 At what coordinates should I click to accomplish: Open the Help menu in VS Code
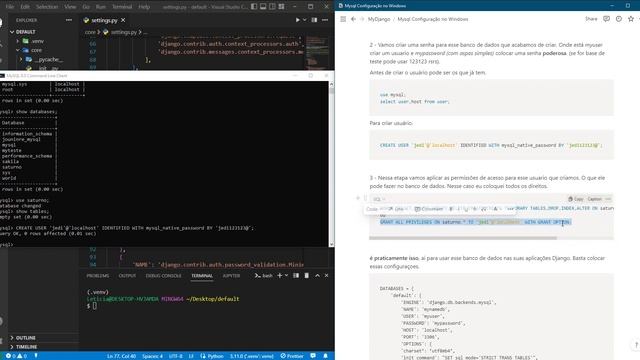click(x=144, y=7)
